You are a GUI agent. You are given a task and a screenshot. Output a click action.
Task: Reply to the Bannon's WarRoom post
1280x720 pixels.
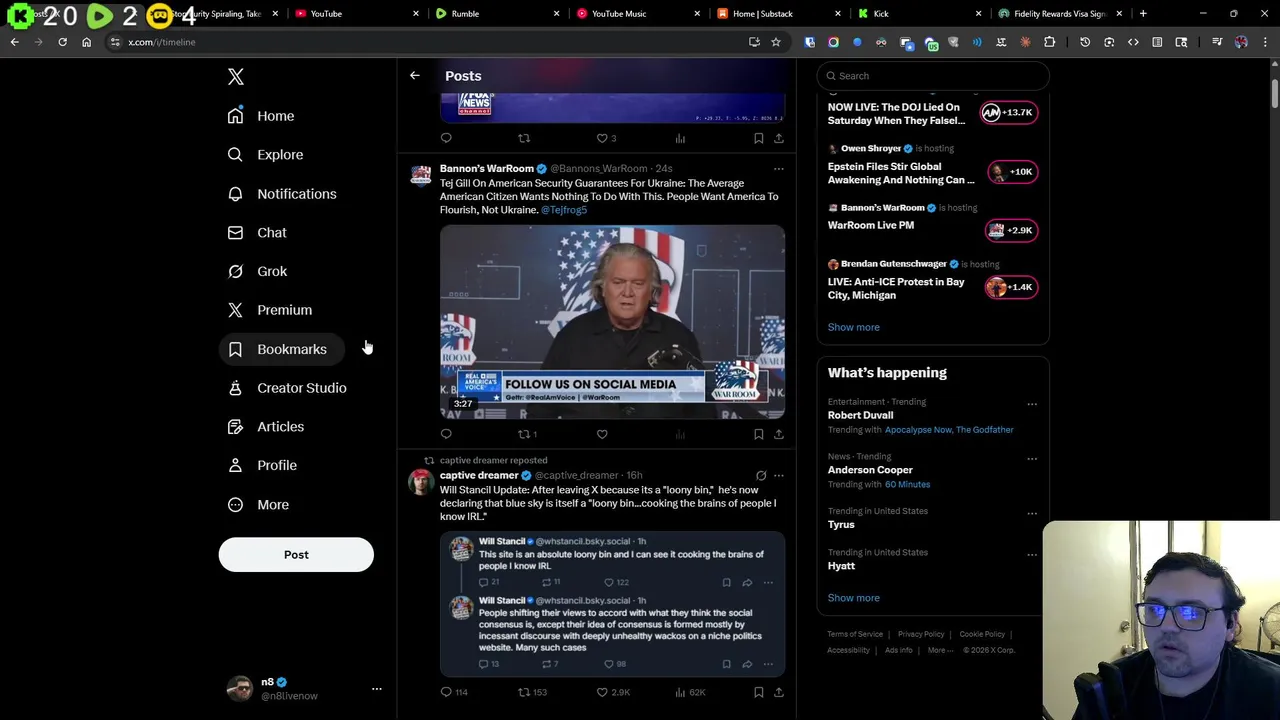[x=446, y=434]
